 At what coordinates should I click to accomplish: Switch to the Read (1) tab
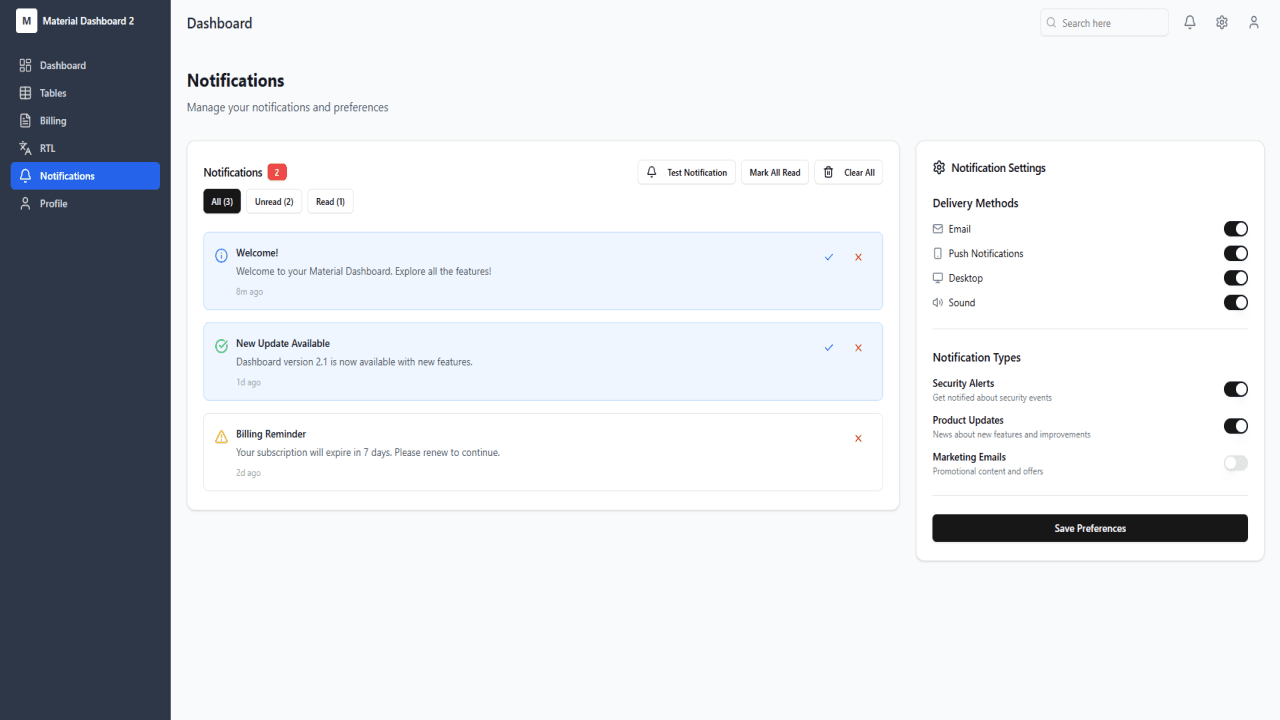coord(330,201)
